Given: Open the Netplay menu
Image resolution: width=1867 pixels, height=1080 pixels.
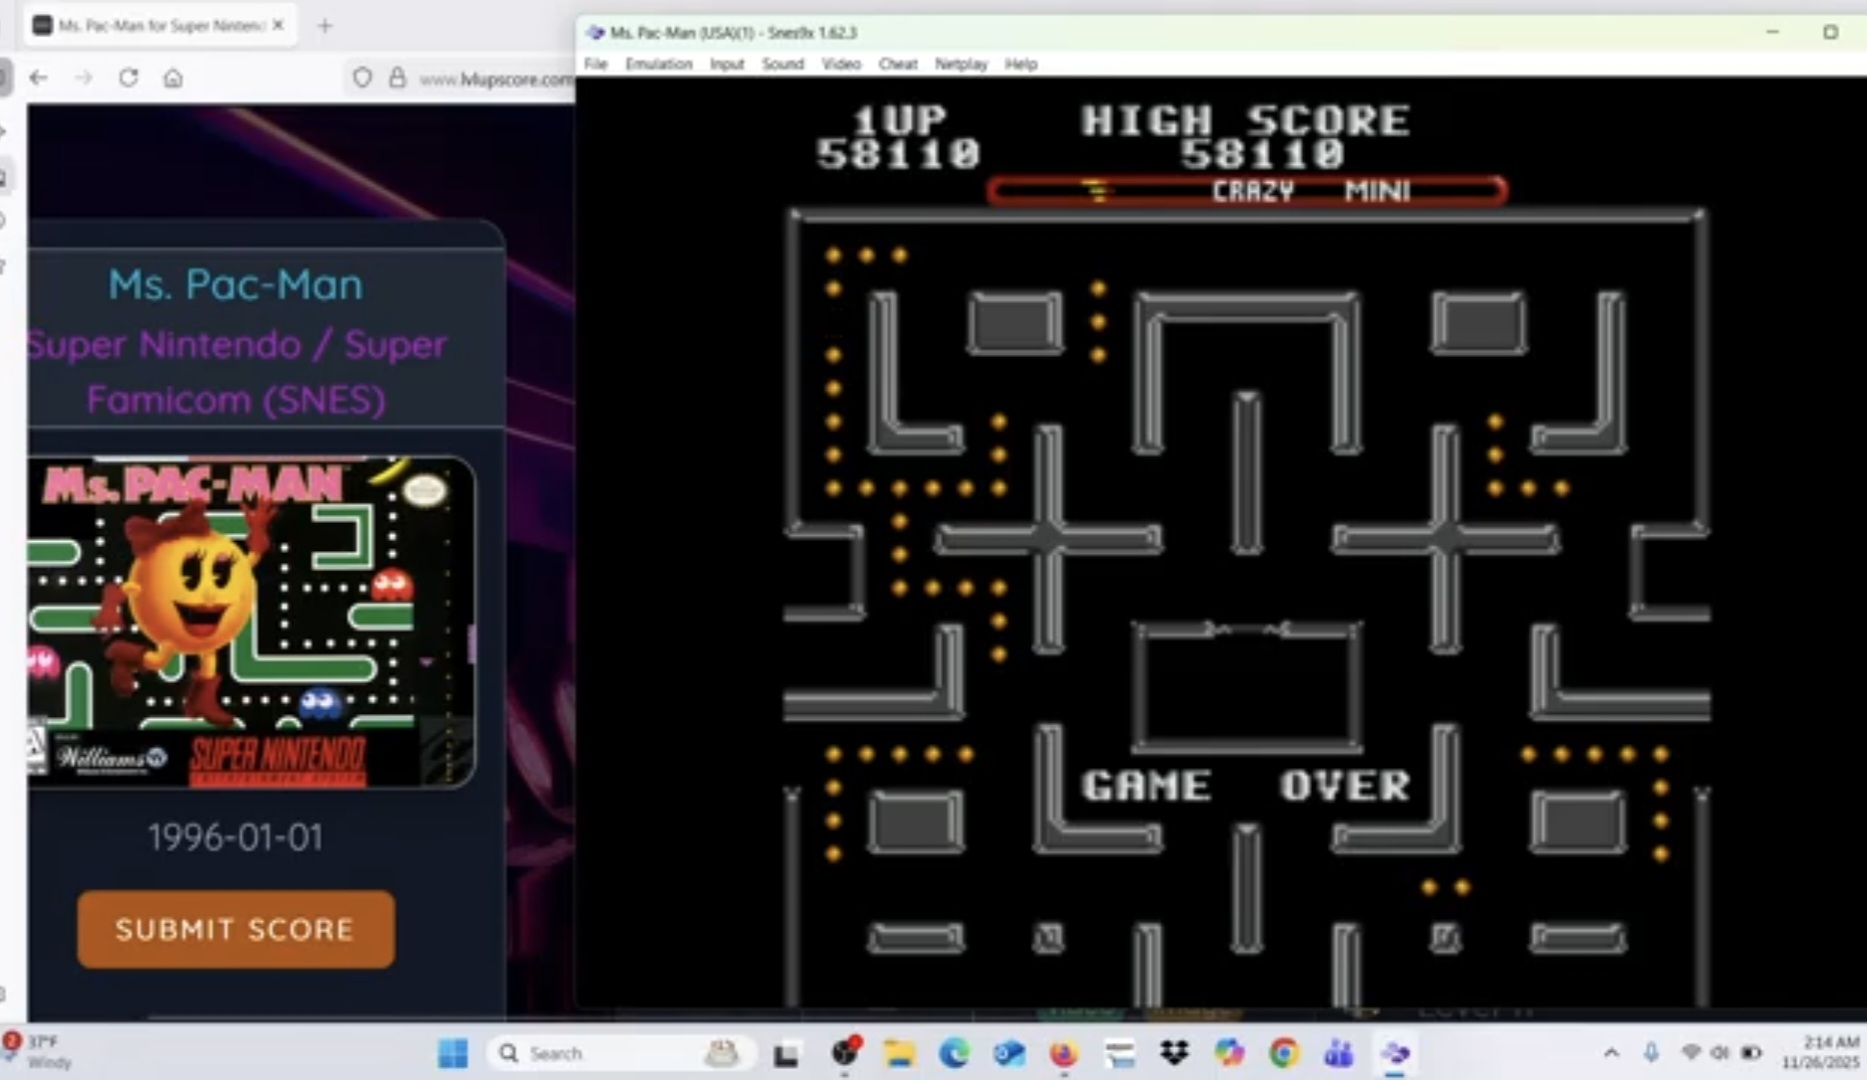Looking at the screenshot, I should point(960,64).
